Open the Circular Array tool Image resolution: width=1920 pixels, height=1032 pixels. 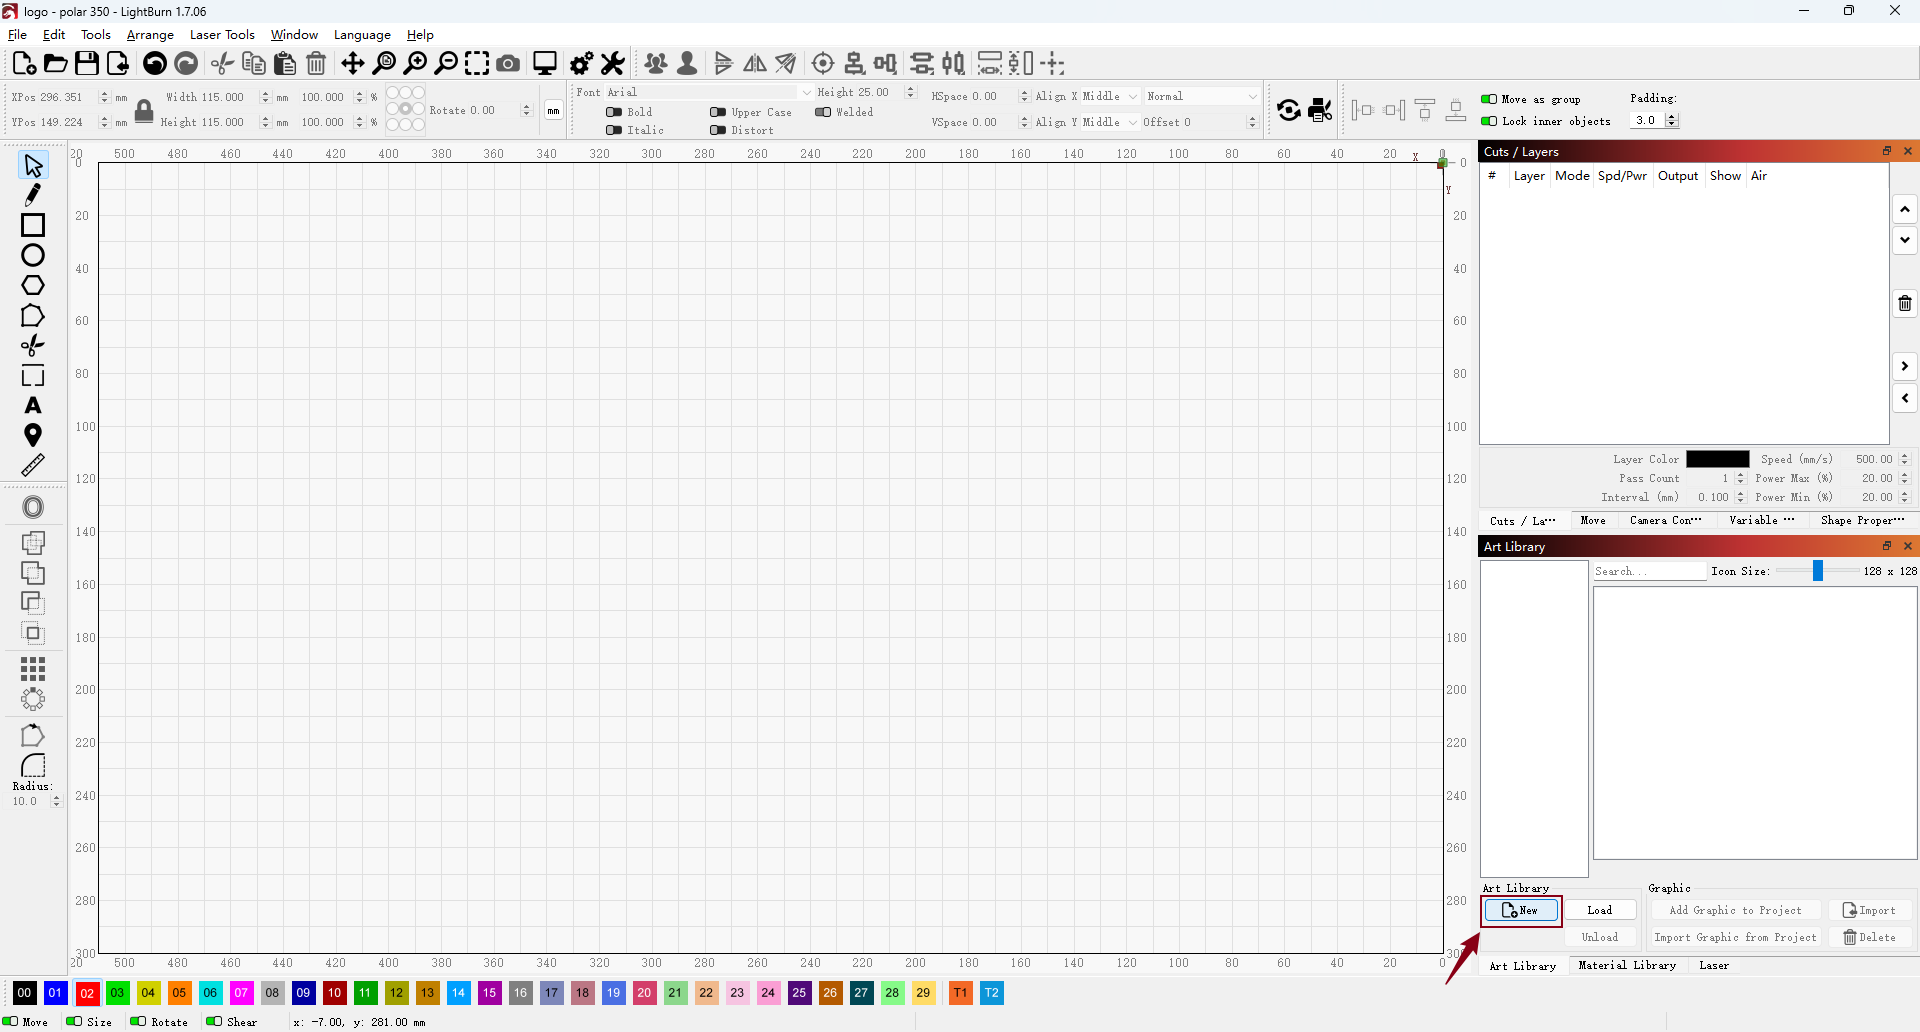point(32,699)
